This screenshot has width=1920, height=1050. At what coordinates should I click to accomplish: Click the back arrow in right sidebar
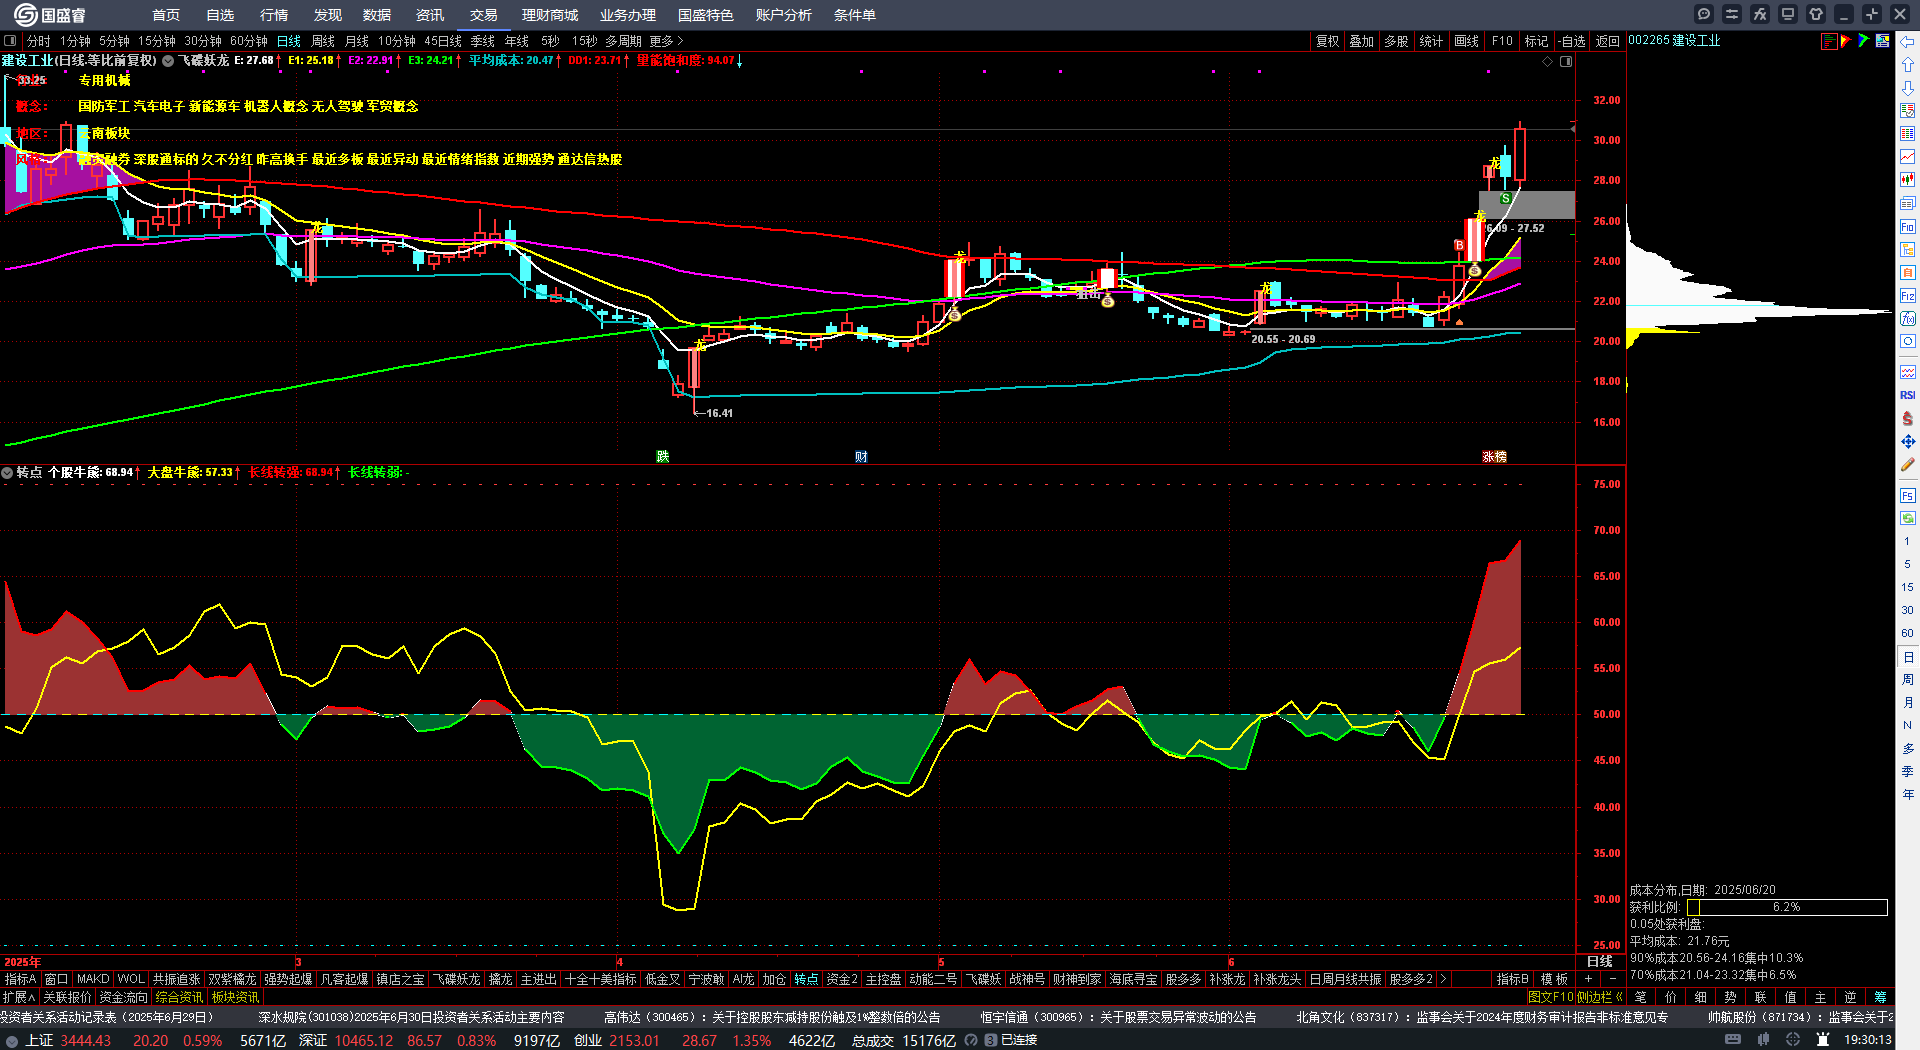(x=1908, y=41)
